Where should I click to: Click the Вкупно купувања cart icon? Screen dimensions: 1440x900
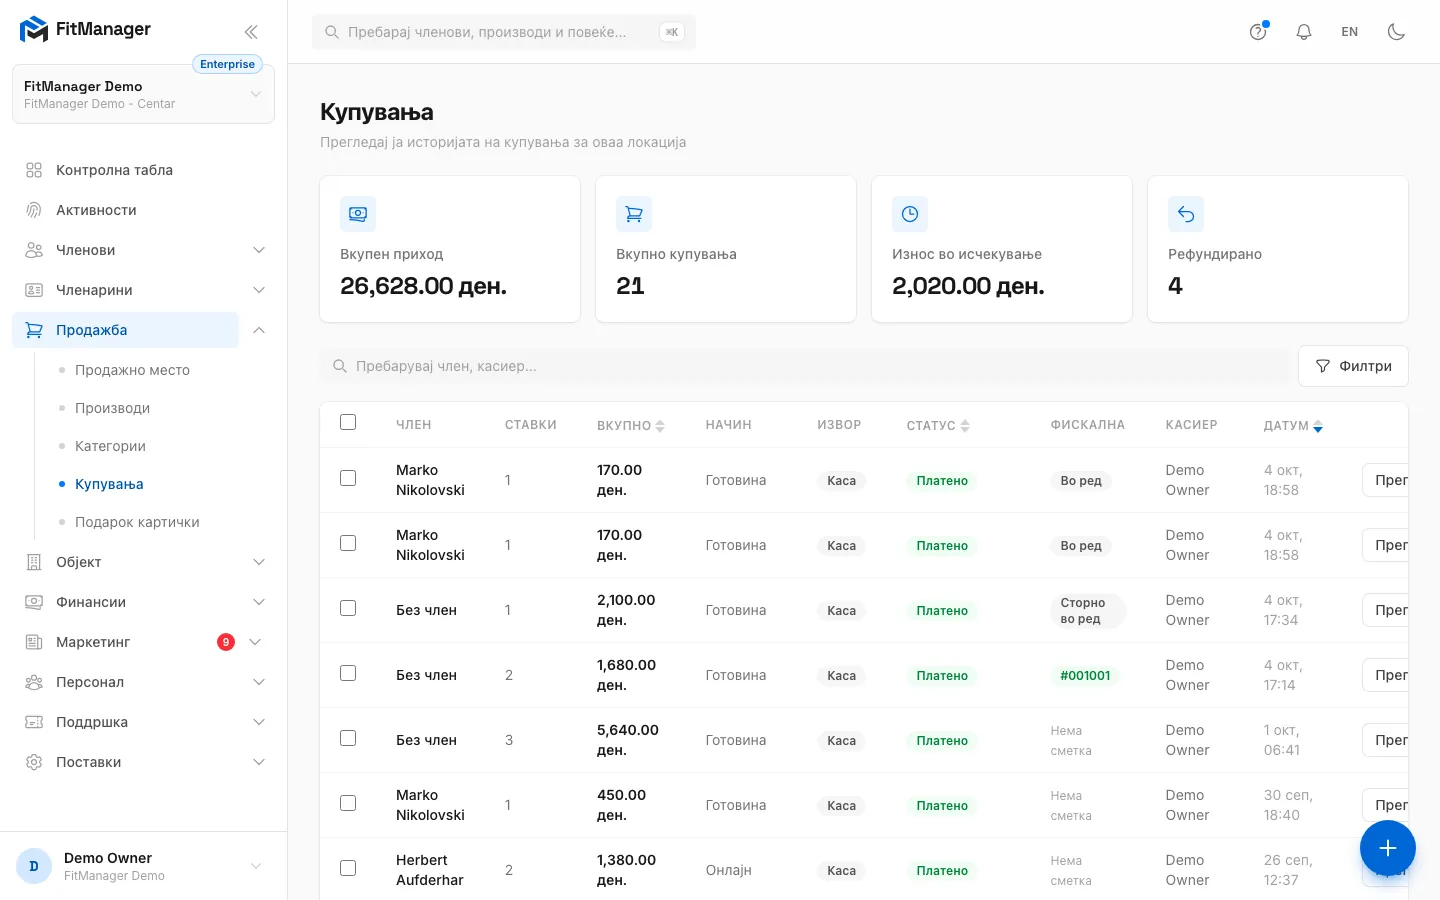tap(634, 214)
